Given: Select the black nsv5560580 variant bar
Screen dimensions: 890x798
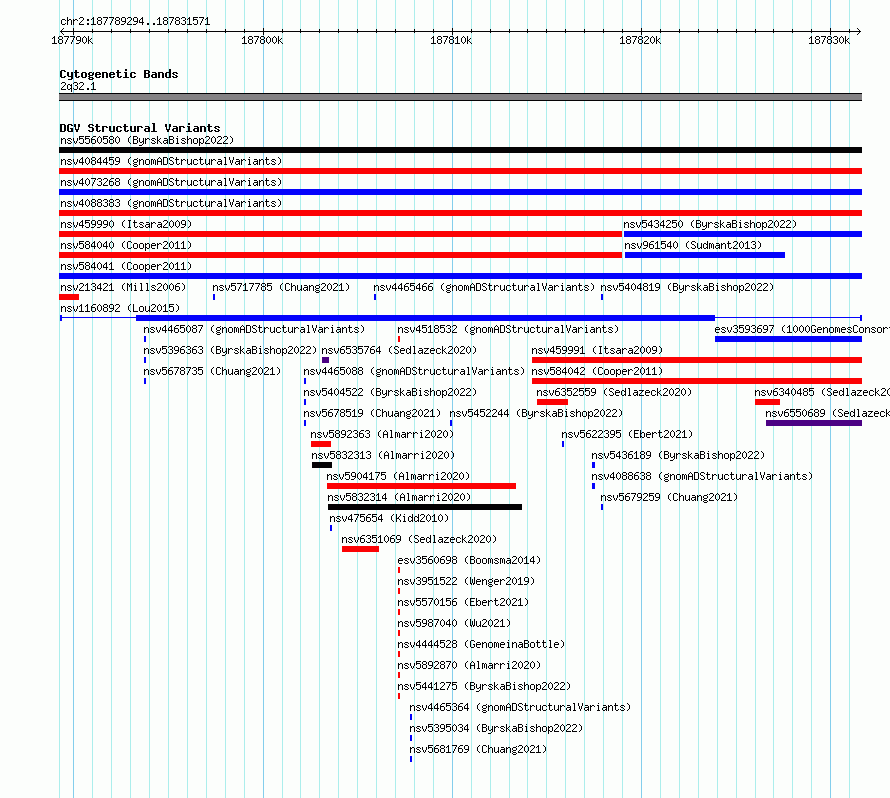Looking at the screenshot, I should (x=460, y=150).
